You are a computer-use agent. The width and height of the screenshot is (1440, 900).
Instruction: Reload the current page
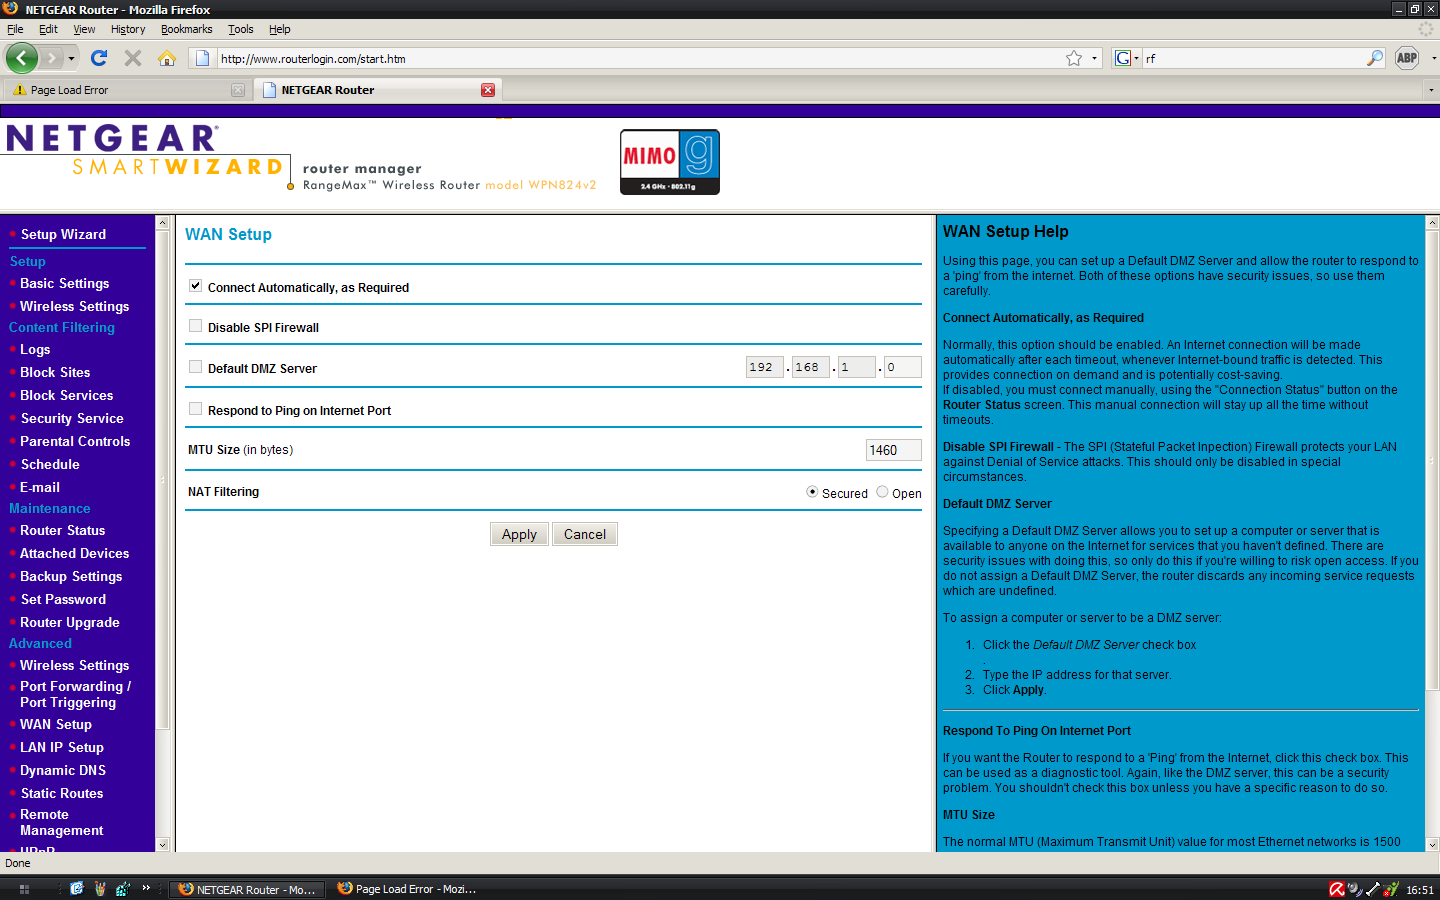tap(99, 58)
